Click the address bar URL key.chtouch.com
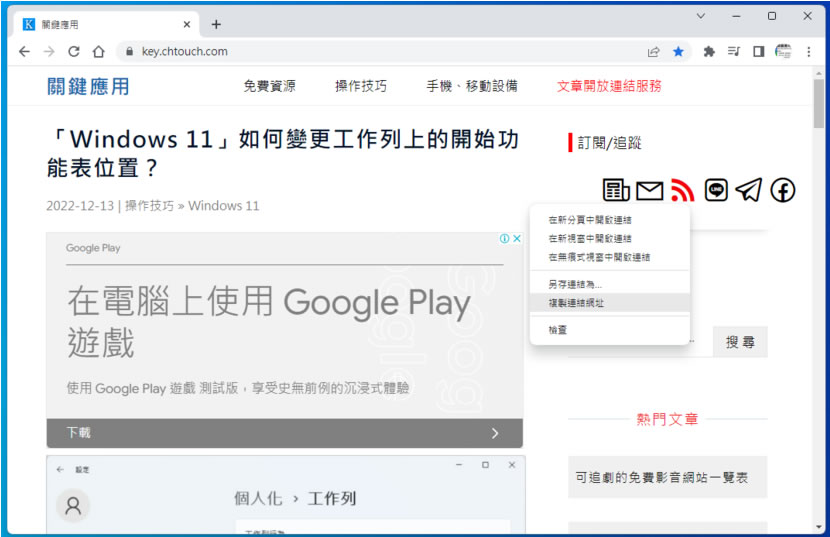 (185, 51)
